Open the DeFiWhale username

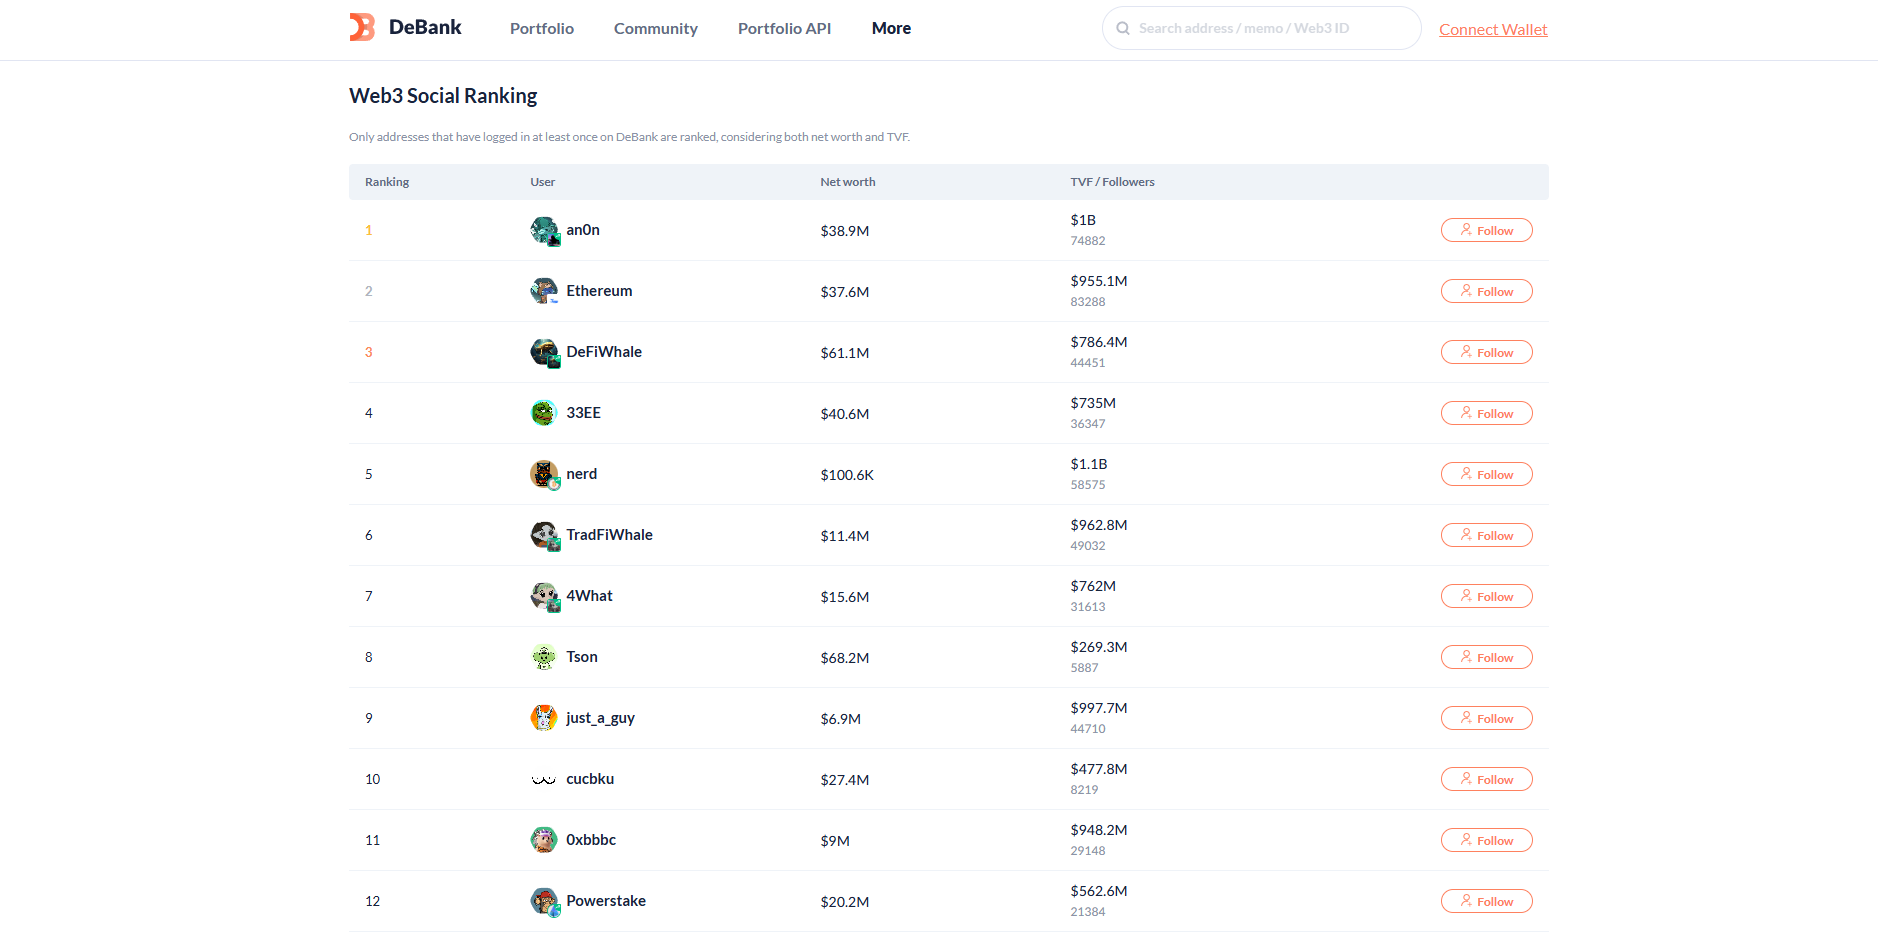tap(604, 352)
